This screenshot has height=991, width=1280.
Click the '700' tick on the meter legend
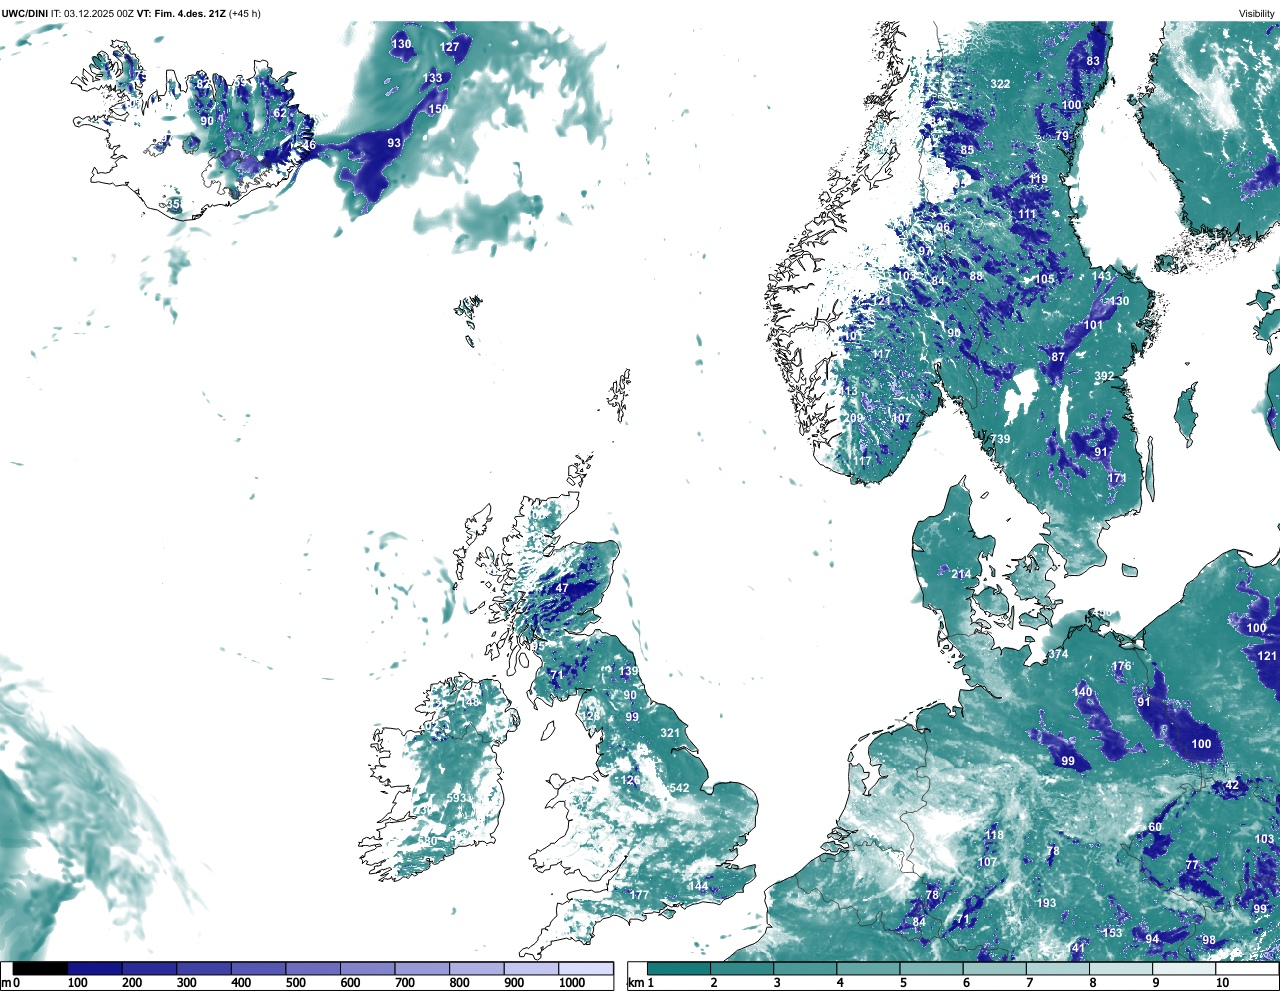pos(405,983)
